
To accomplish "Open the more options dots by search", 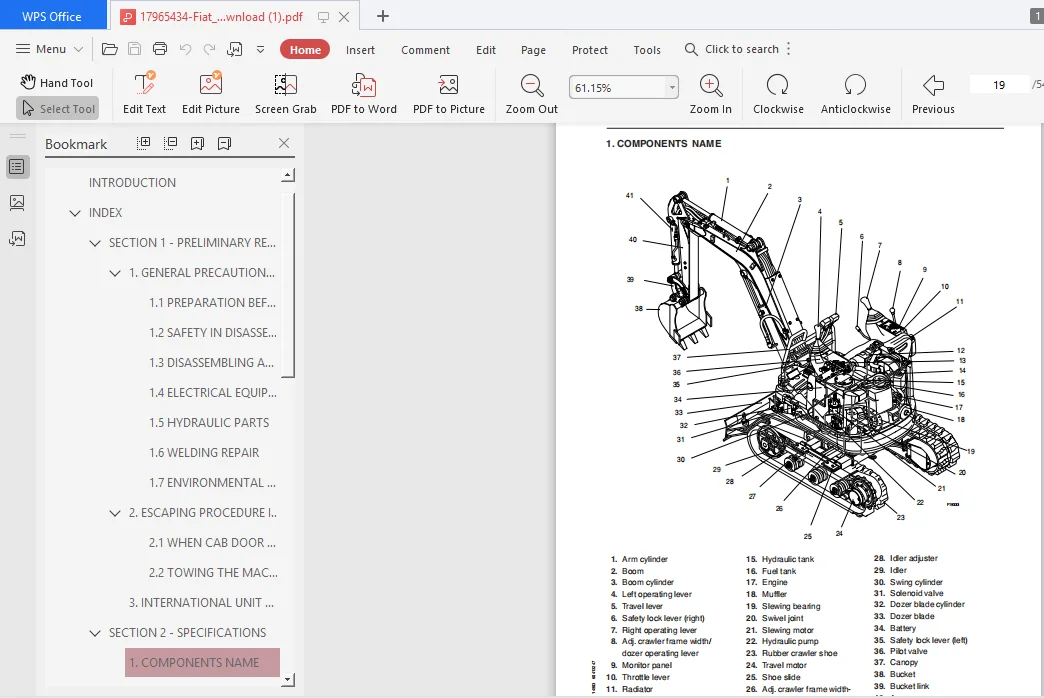I will coord(789,49).
